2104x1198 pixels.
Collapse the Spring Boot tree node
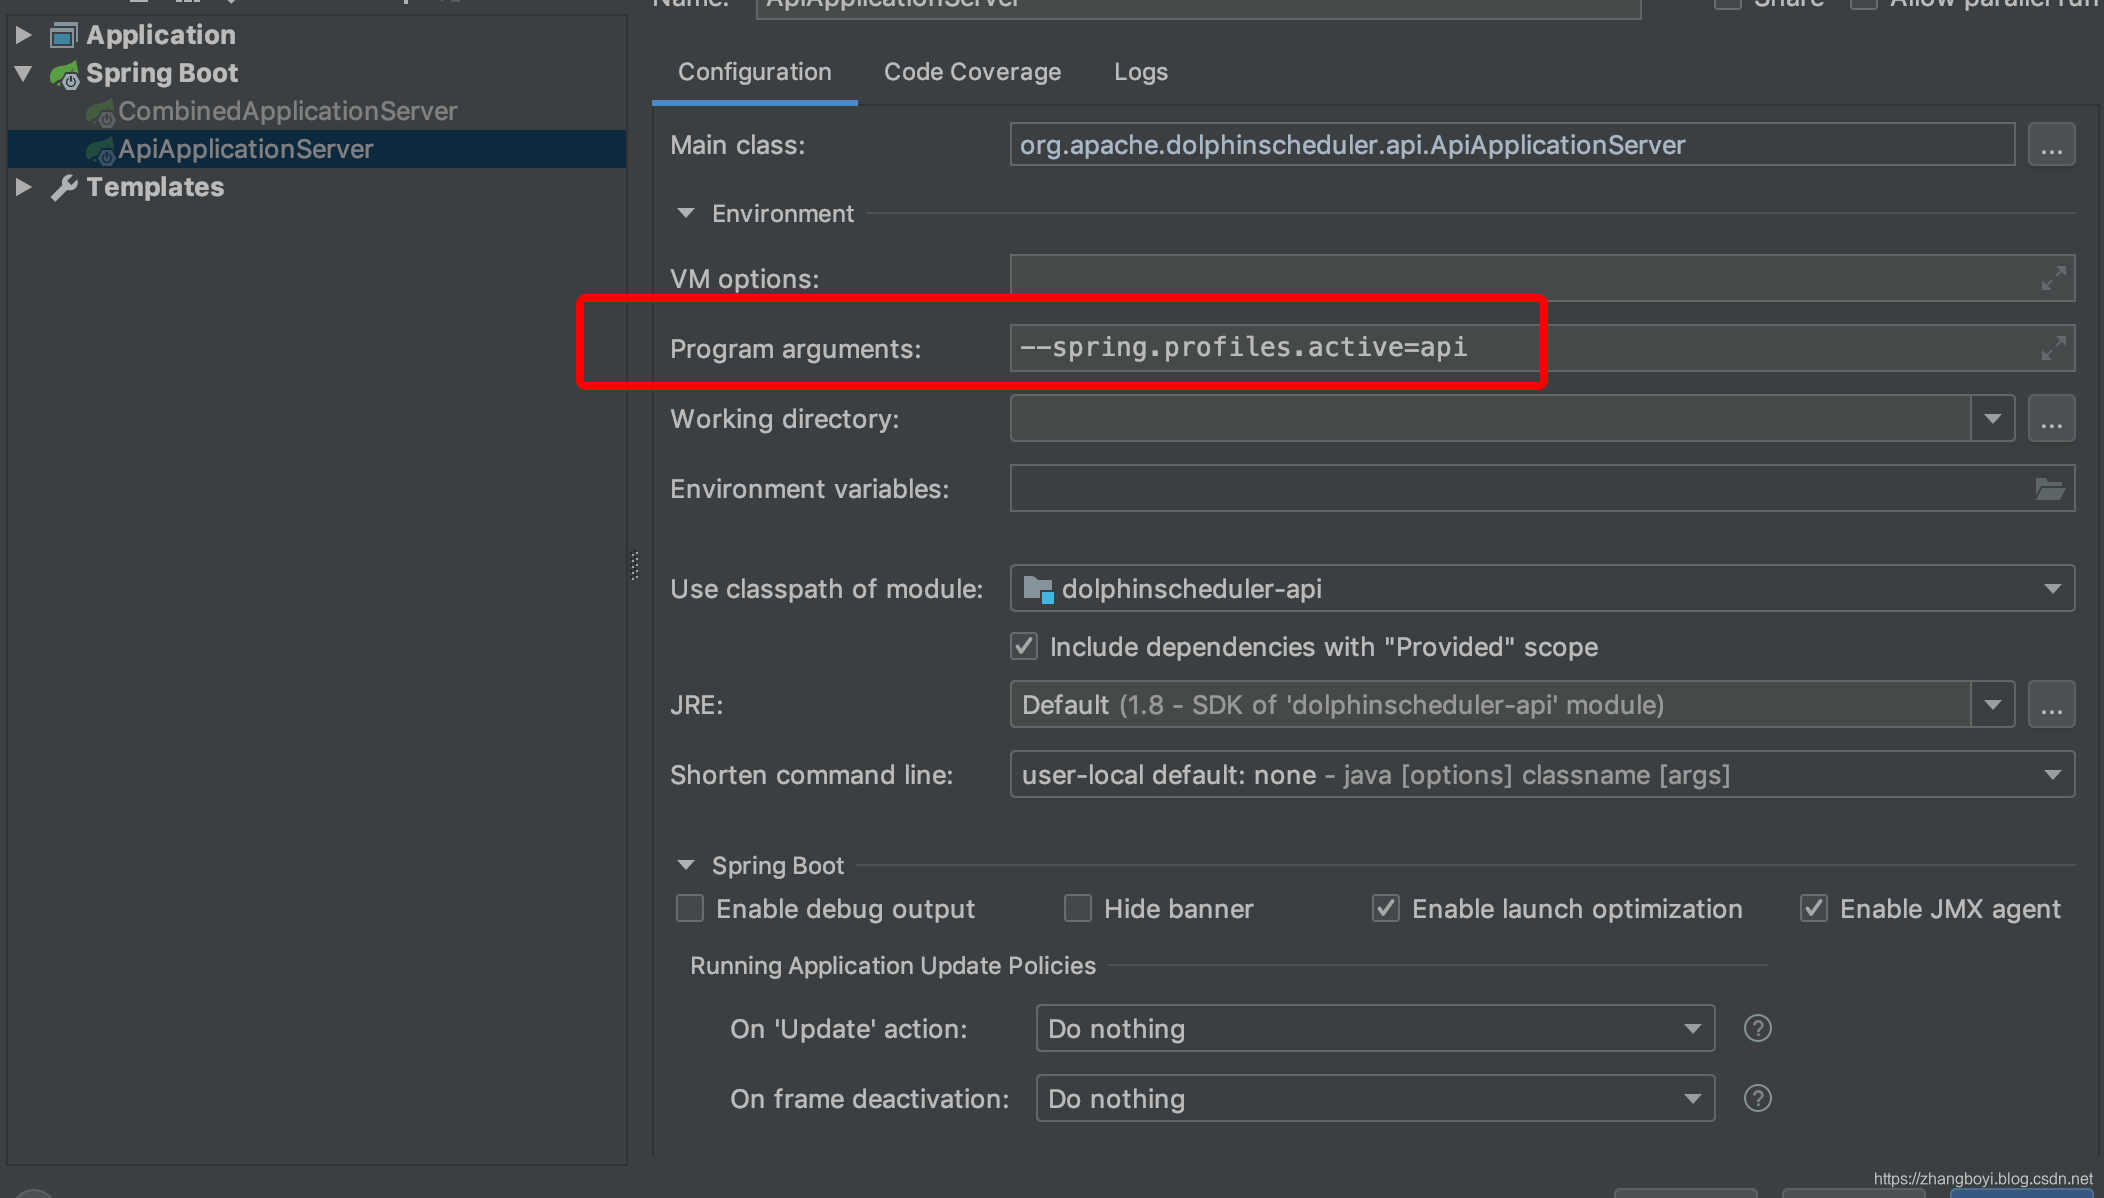pos(24,73)
